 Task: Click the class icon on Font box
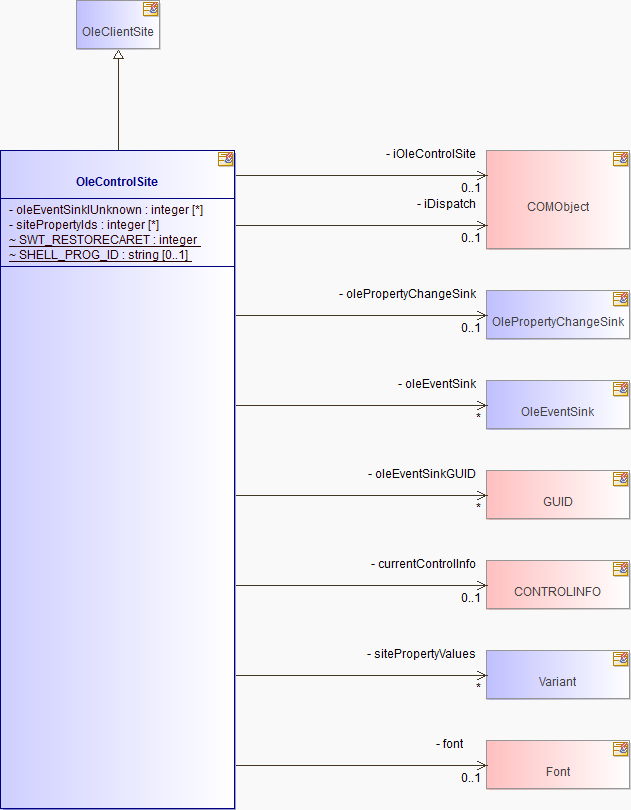[620, 749]
